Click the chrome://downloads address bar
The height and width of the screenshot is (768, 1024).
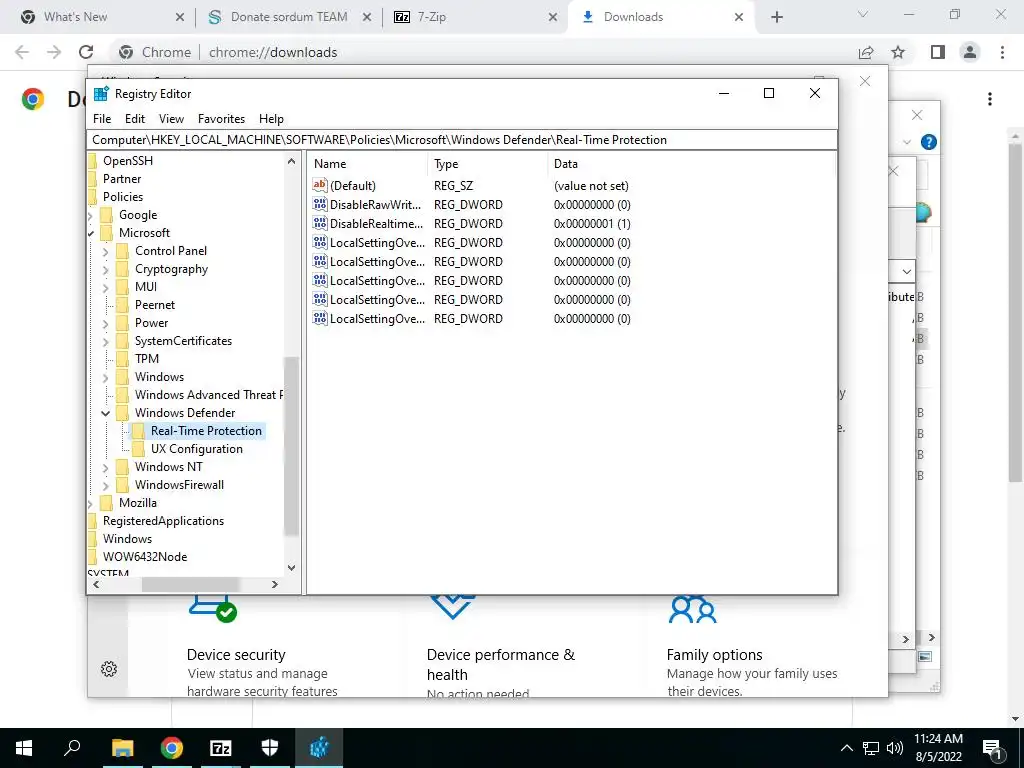[481, 52]
